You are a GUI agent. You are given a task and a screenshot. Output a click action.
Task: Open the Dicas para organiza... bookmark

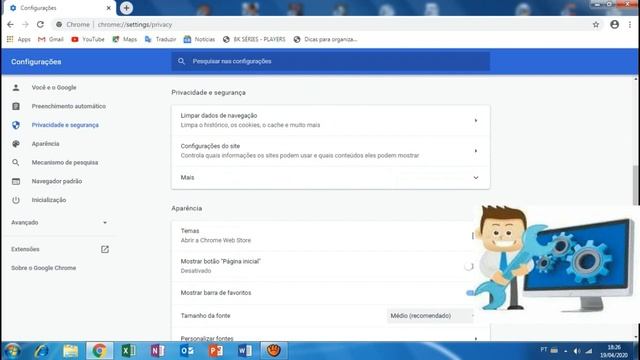325,39
